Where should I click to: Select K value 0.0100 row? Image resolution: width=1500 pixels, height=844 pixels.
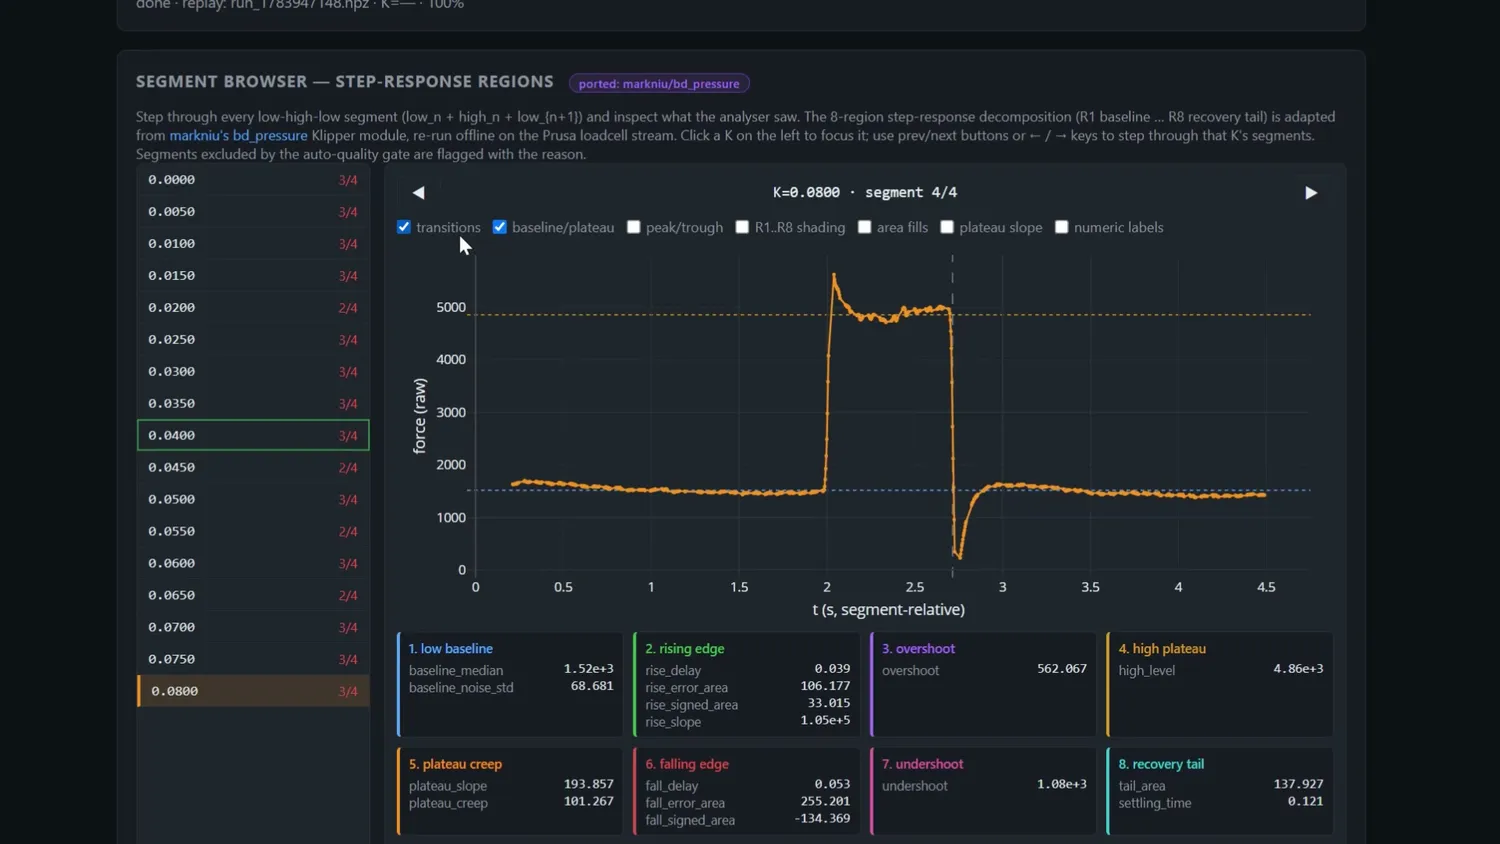pos(253,244)
